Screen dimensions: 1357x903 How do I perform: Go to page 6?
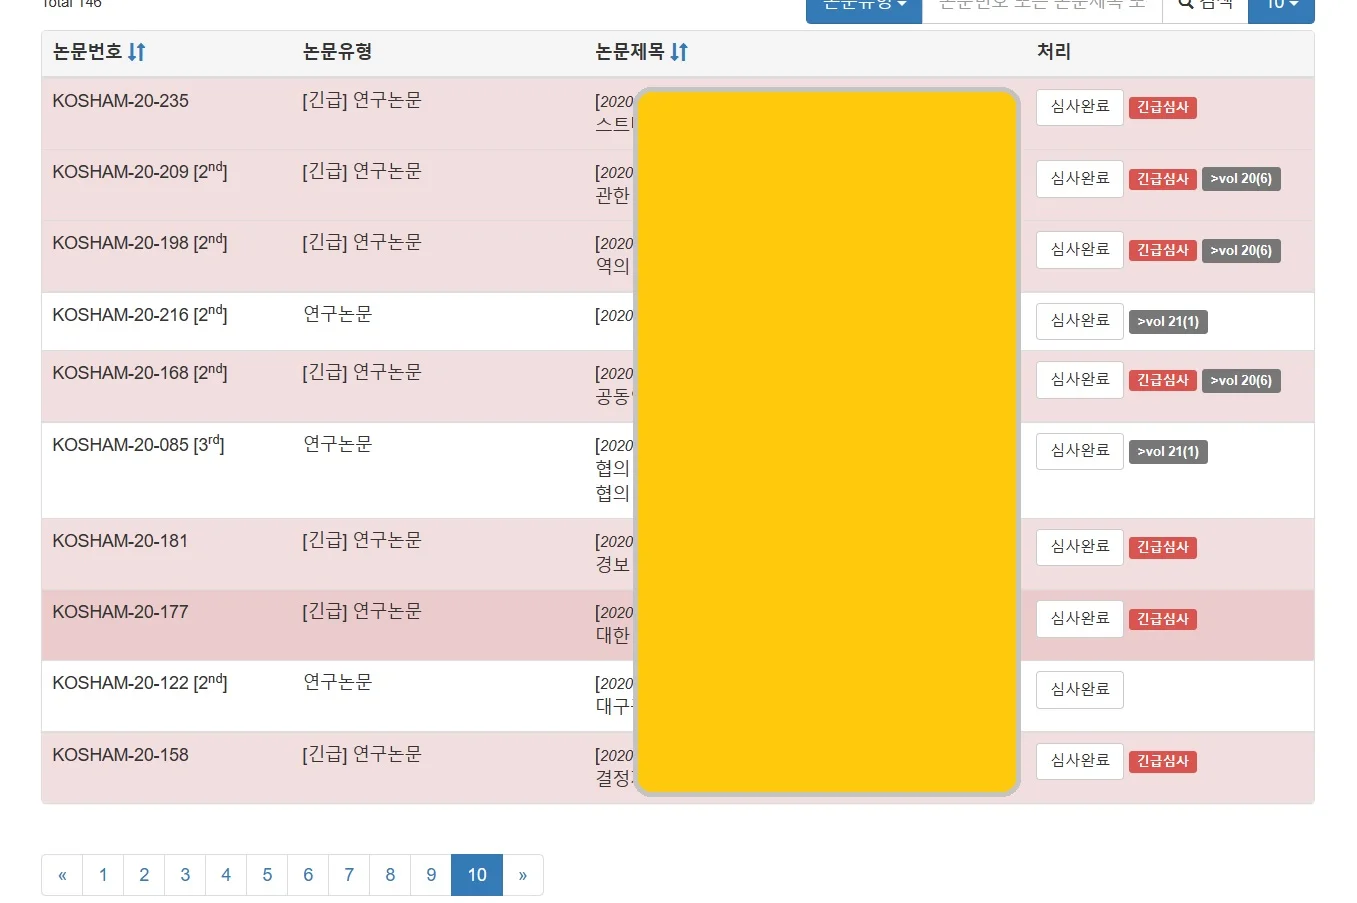308,875
